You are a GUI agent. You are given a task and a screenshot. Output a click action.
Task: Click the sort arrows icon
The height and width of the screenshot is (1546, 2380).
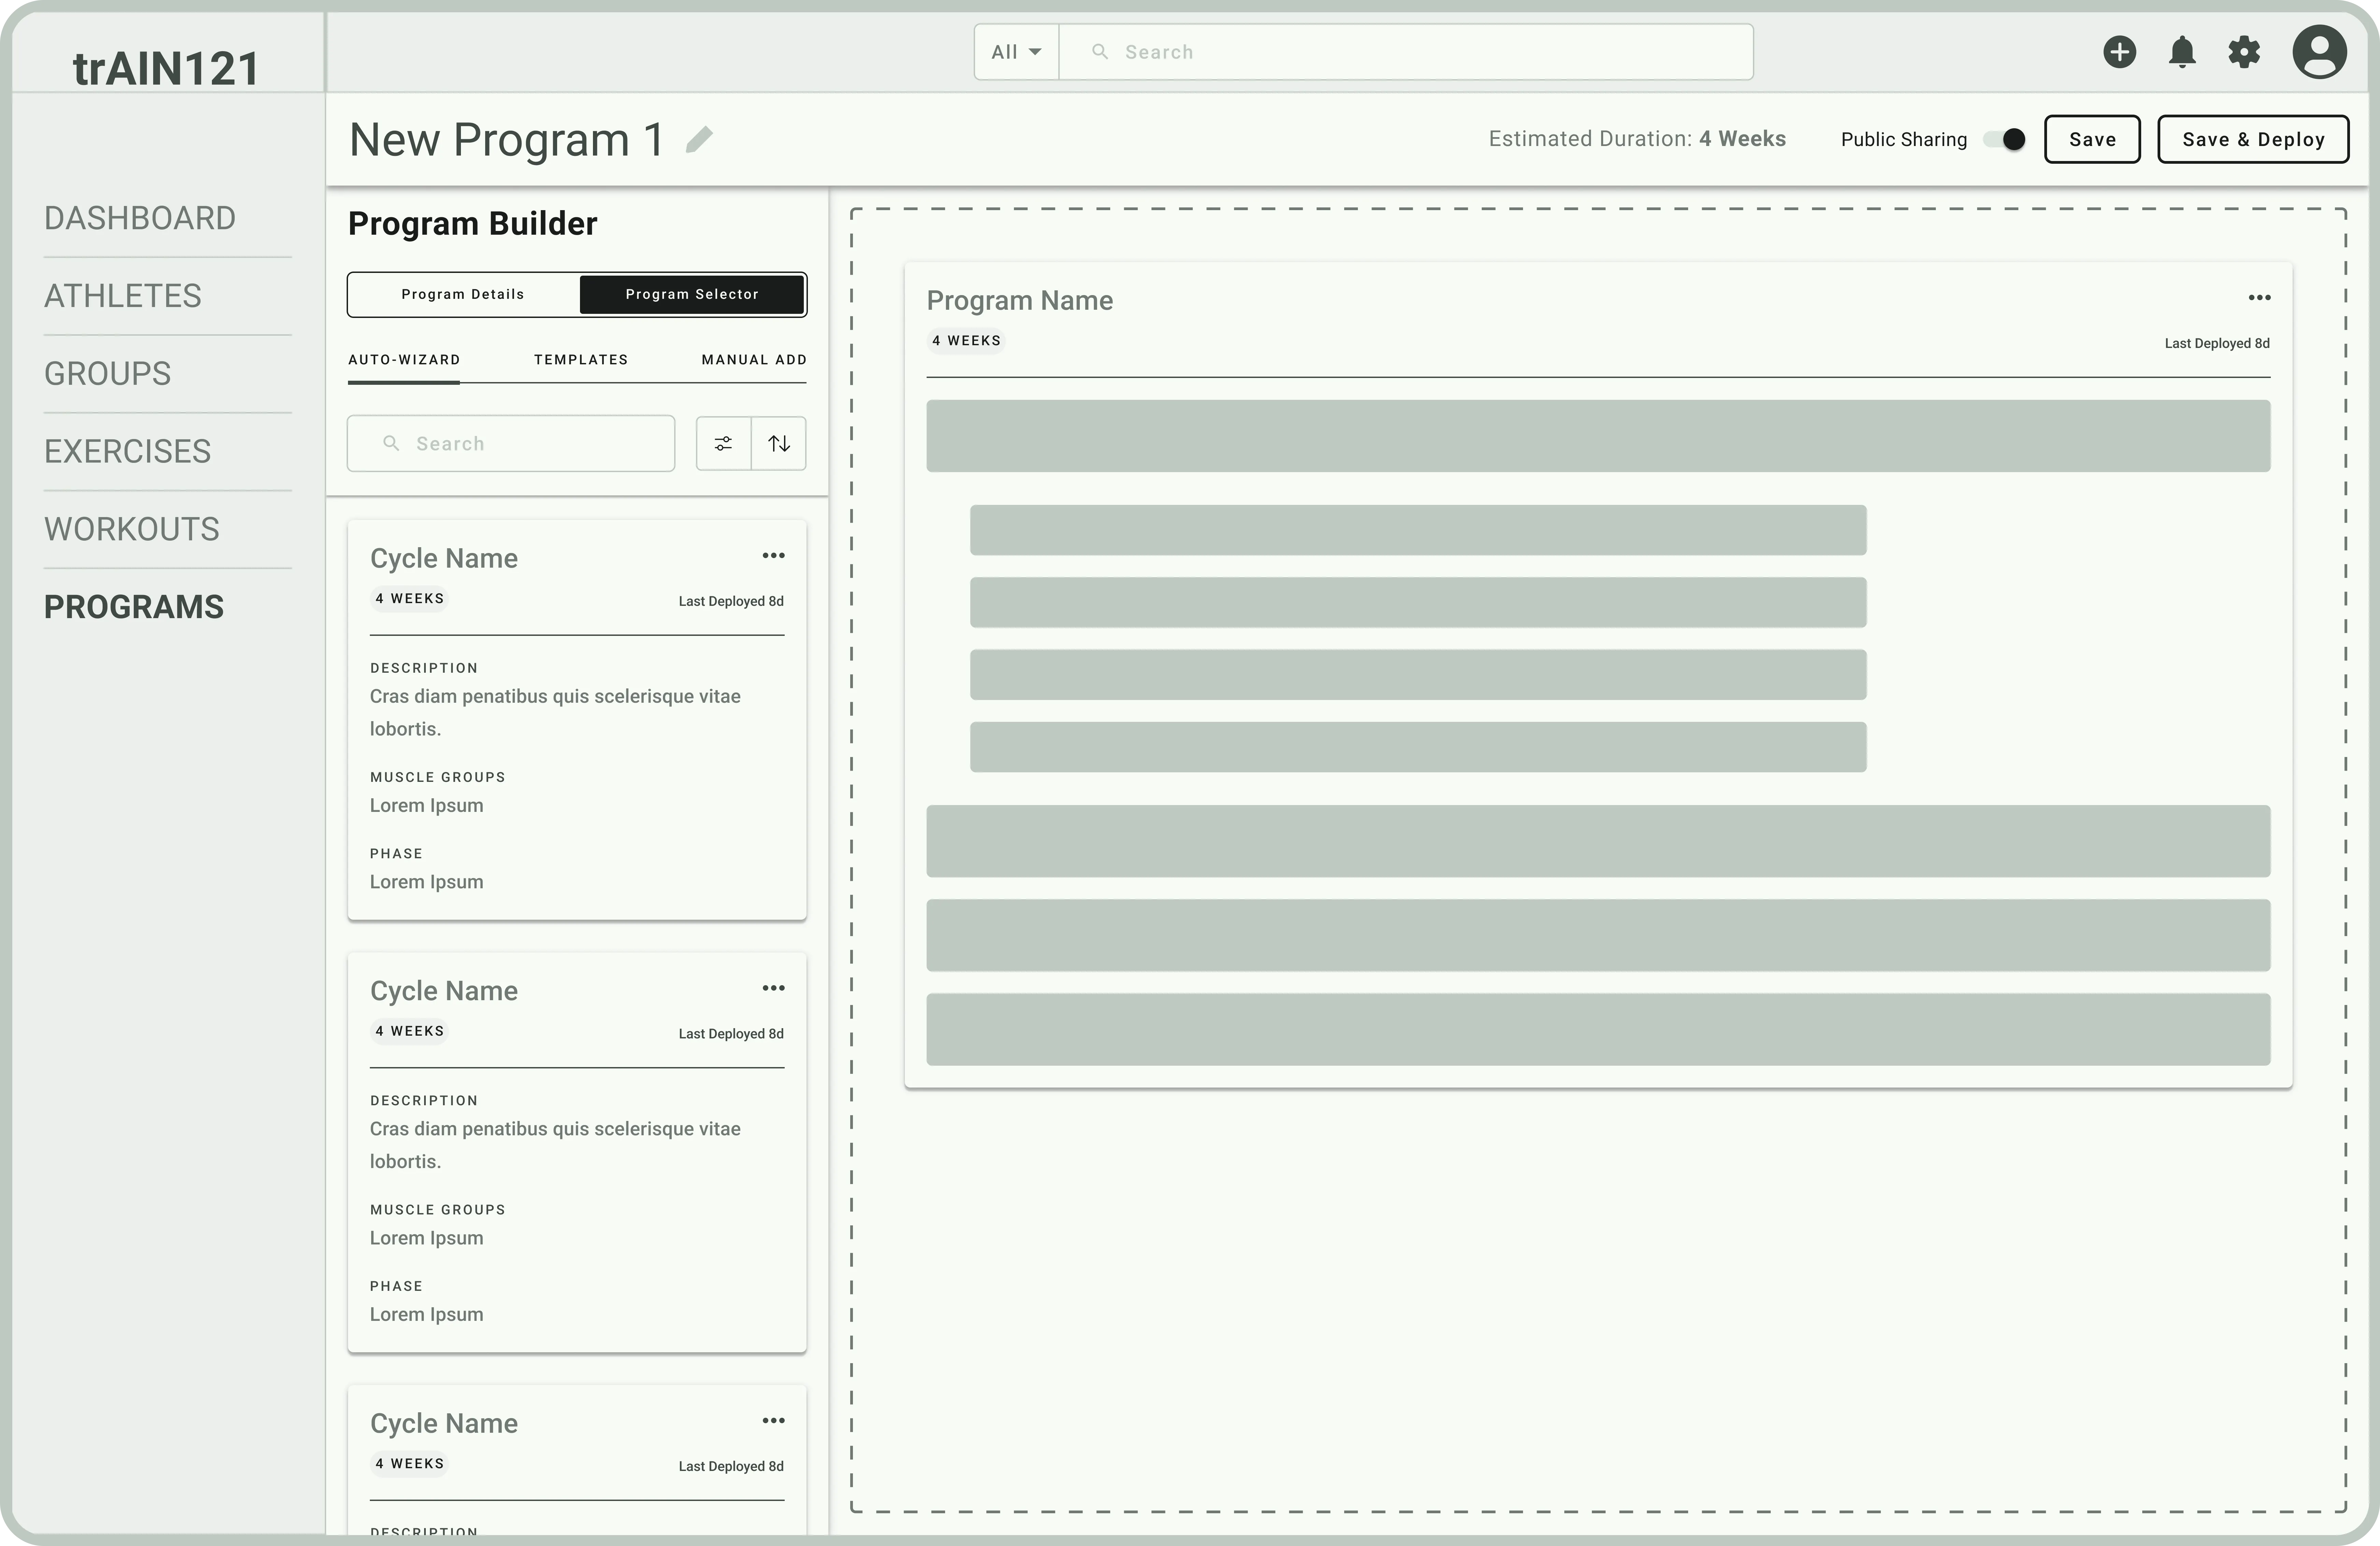point(779,443)
